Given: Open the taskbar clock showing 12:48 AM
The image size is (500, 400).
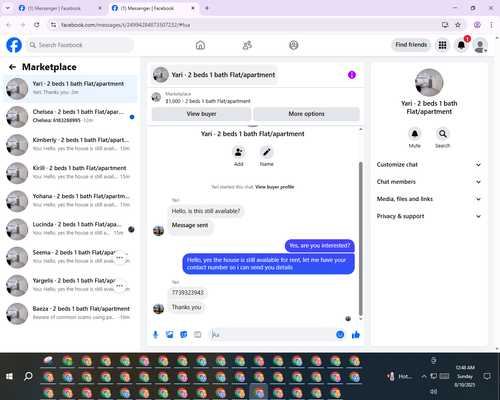Looking at the screenshot, I should [x=465, y=376].
